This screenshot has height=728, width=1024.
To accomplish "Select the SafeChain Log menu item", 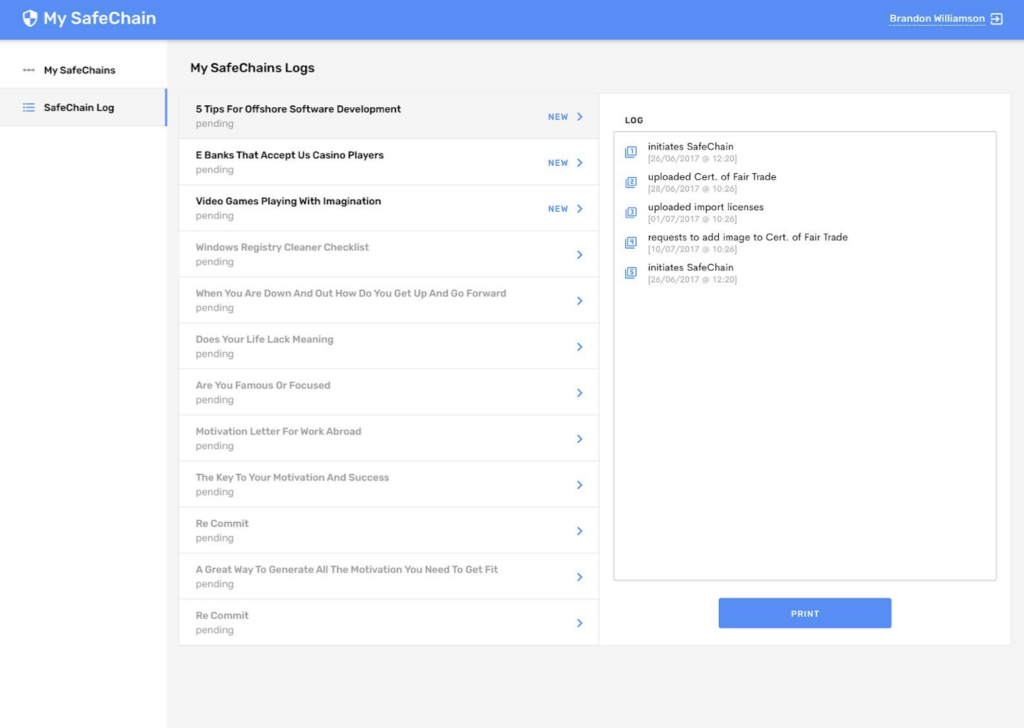I will coord(79,107).
